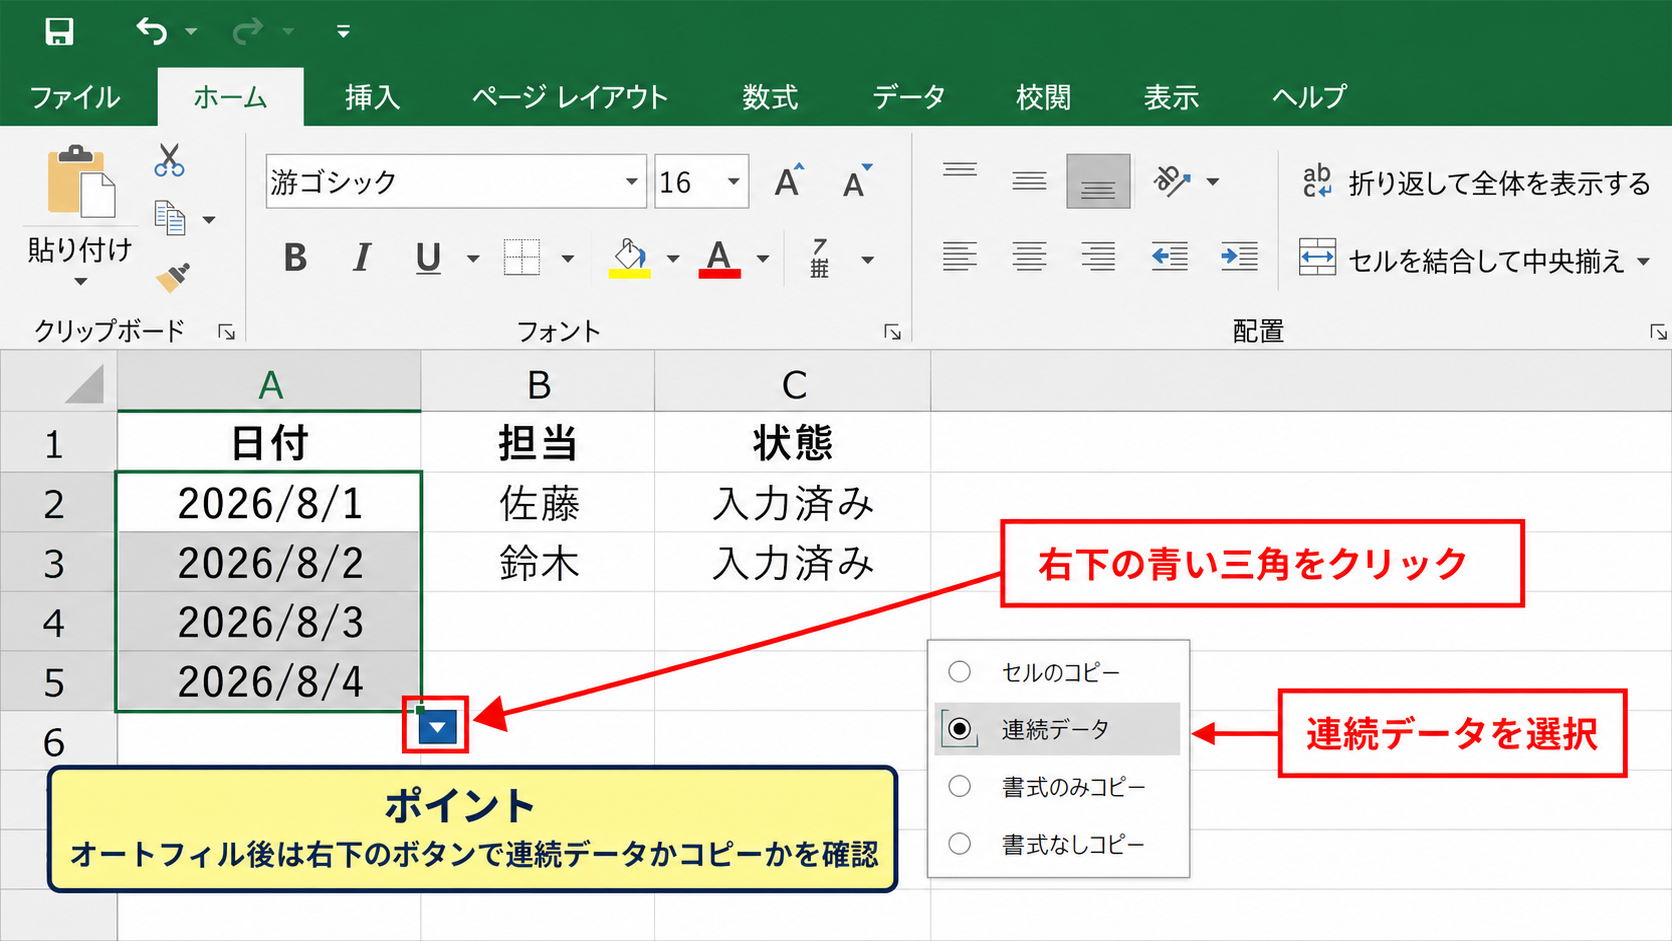1672x941 pixels.
Task: Expand the fill color dropdown
Action: pos(673,259)
